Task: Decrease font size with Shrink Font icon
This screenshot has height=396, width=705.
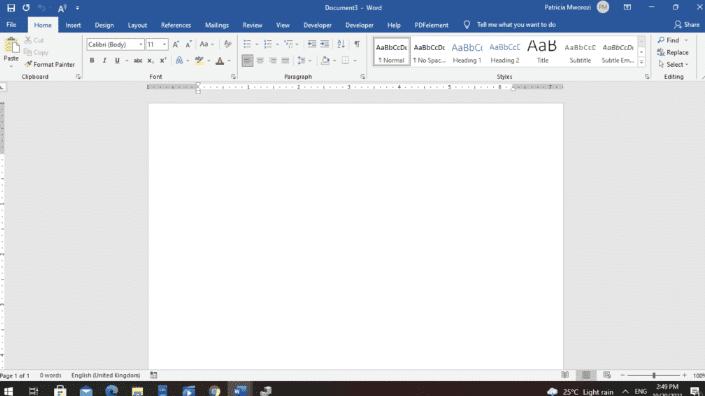Action: (x=189, y=44)
